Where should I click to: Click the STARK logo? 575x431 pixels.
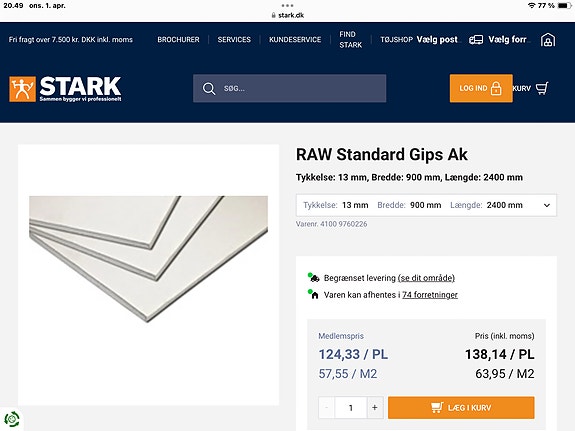point(65,89)
